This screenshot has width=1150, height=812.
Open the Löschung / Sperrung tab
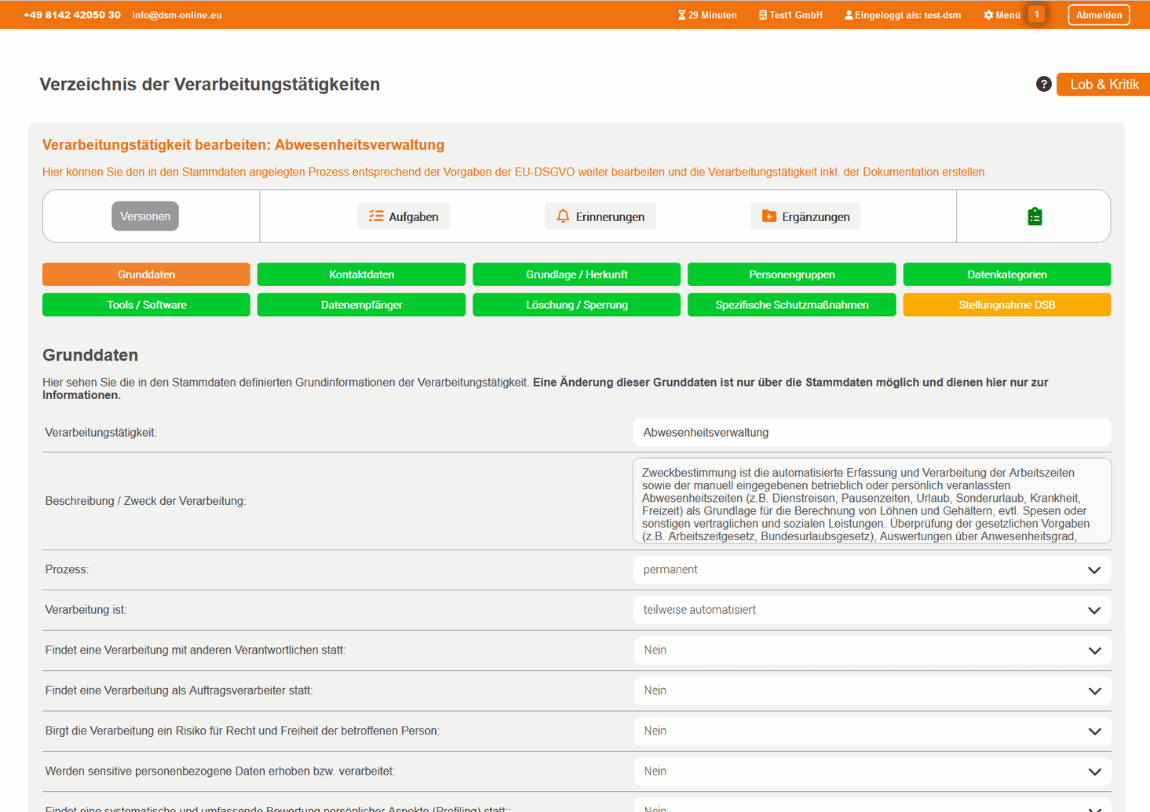coord(576,305)
